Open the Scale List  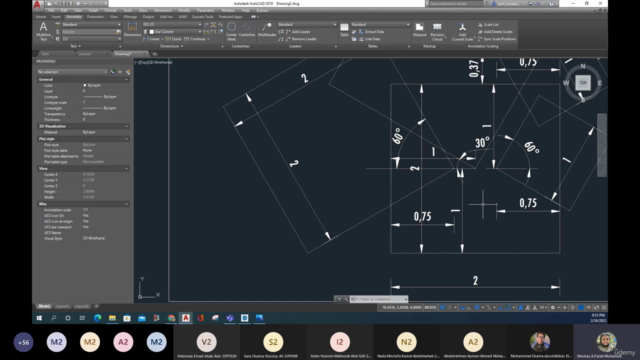pos(488,25)
